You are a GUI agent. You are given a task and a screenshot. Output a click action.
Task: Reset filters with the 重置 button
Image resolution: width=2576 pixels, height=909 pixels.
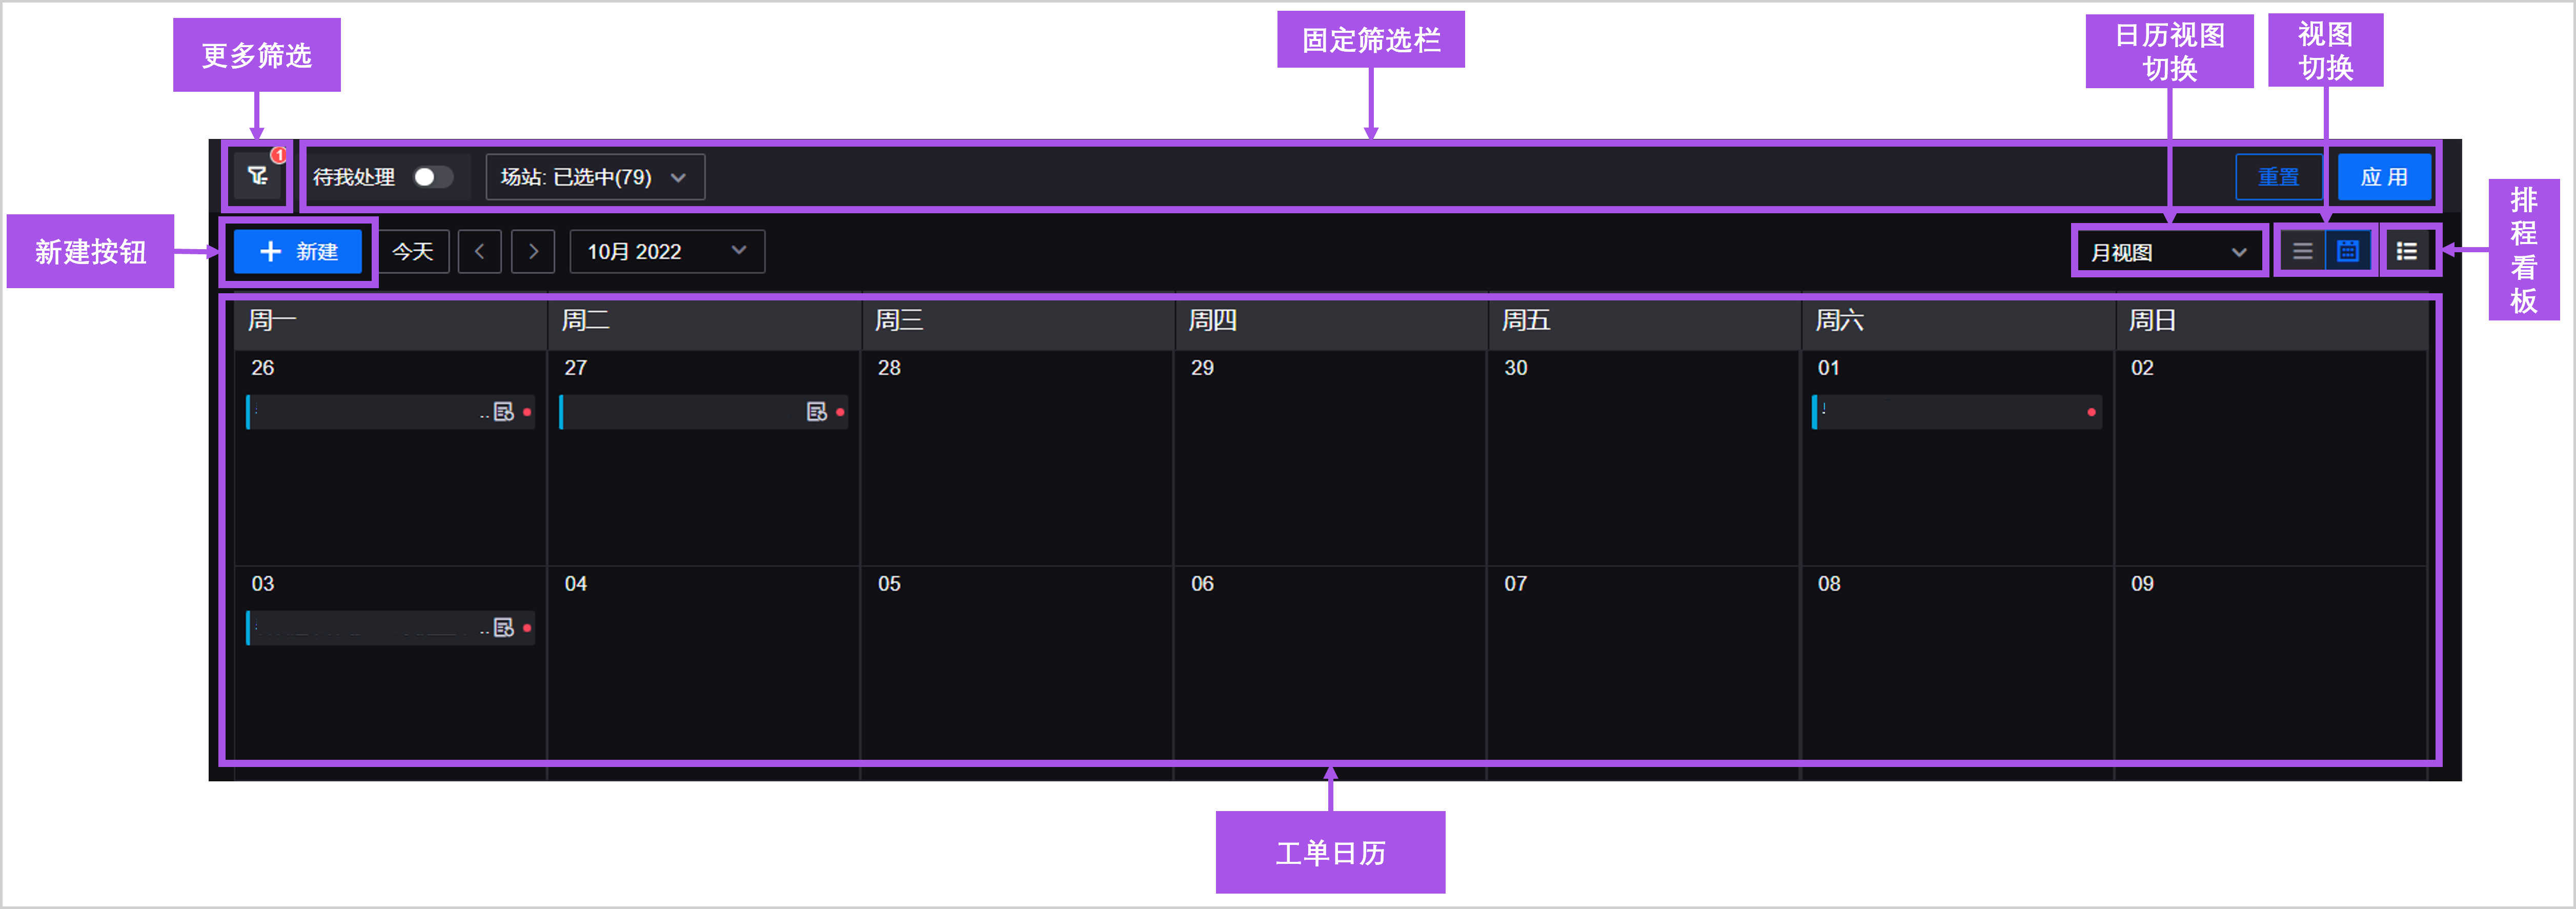point(2280,176)
